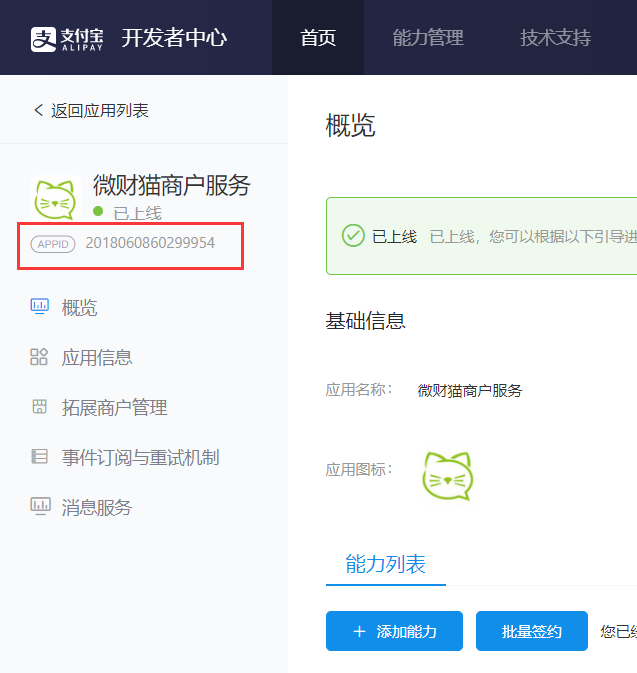The width and height of the screenshot is (637, 673).
Task: Click the 批量签约 button
Action: [x=532, y=631]
